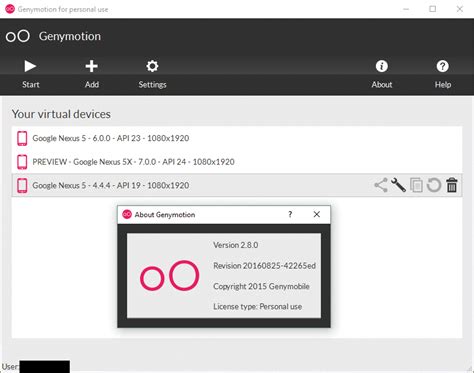
Task: Click the Version 2.8.0 text
Action: pyautogui.click(x=235, y=245)
